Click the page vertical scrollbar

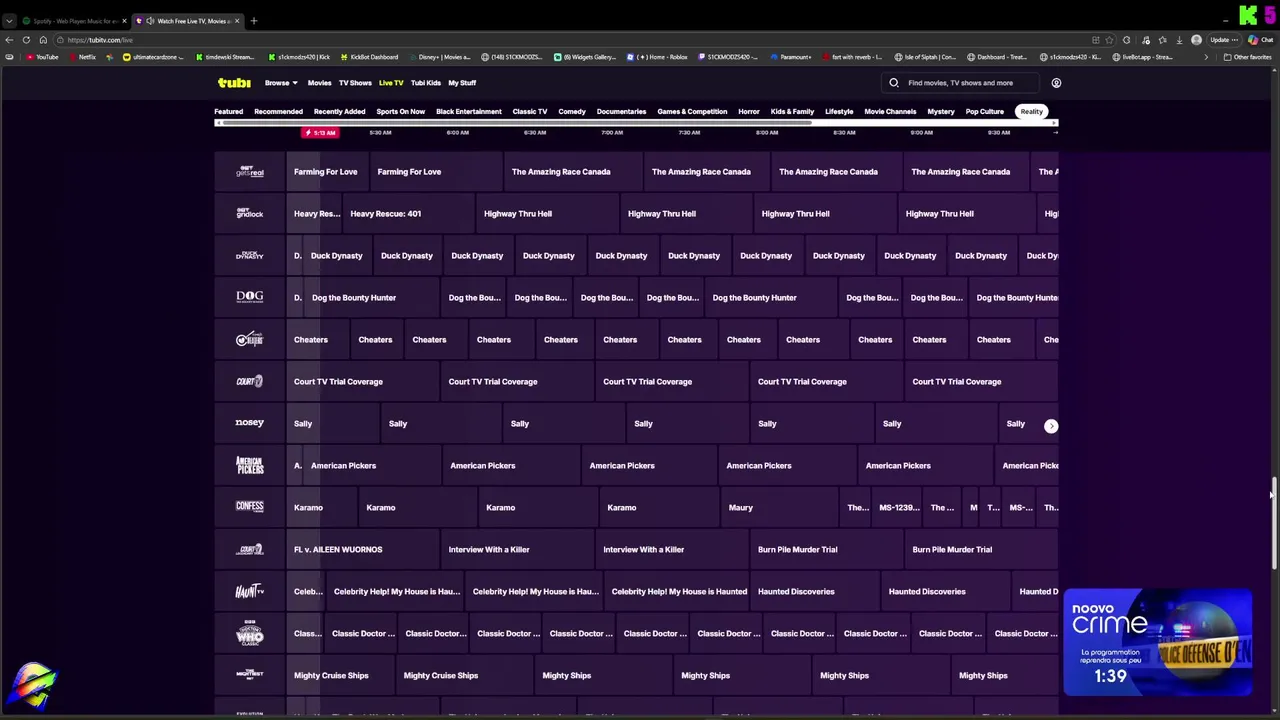(x=1273, y=524)
